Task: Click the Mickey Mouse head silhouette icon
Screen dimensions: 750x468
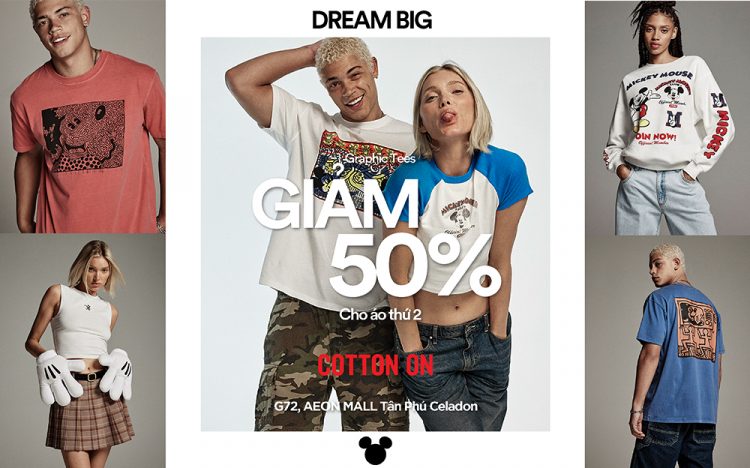Action: click(x=375, y=450)
